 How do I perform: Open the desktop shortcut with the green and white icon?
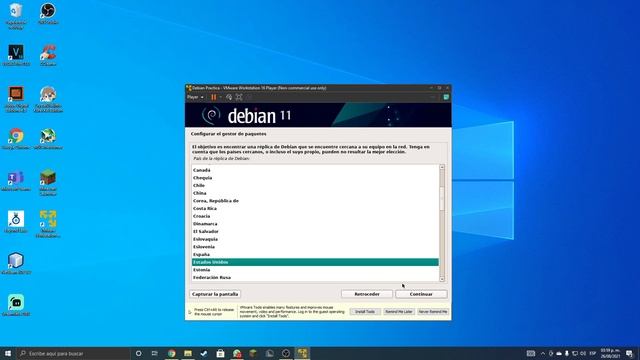[48, 139]
